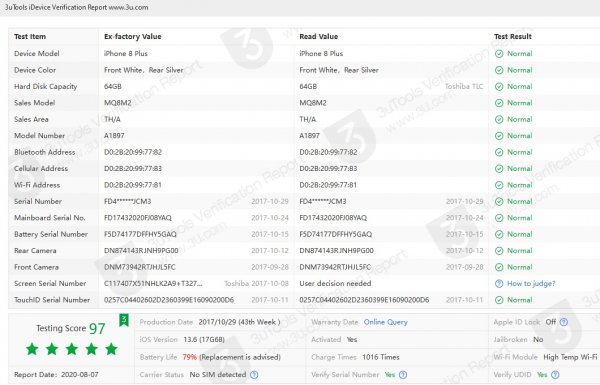
Task: Select the Screen Serial Number row label
Action: point(50,284)
